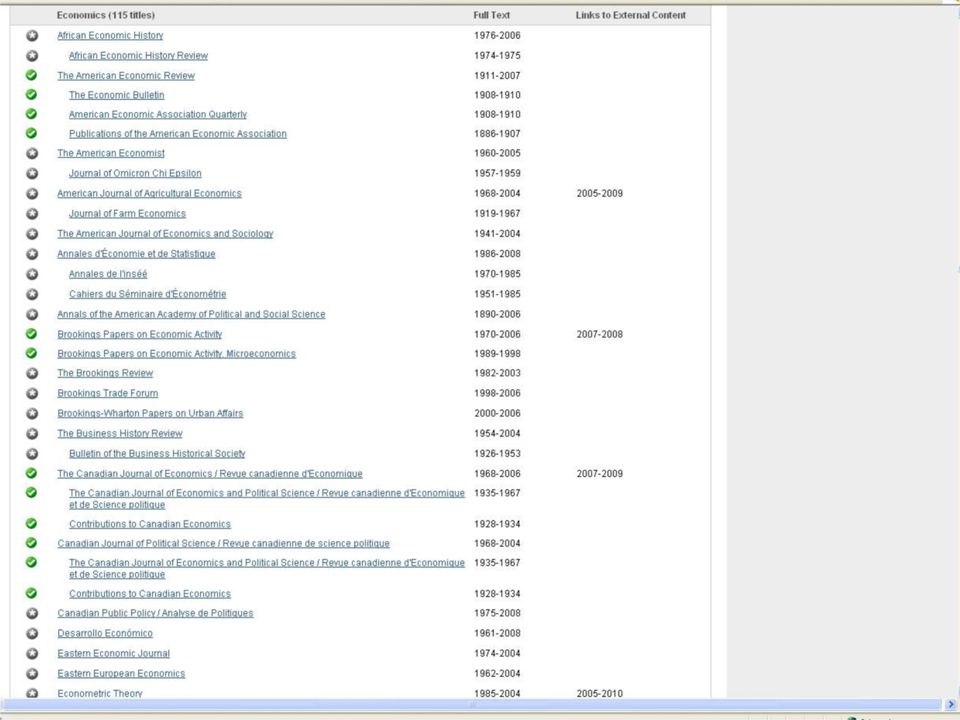Open the Eastern Economic Journal link
This screenshot has width=960, height=720.
coord(114,653)
